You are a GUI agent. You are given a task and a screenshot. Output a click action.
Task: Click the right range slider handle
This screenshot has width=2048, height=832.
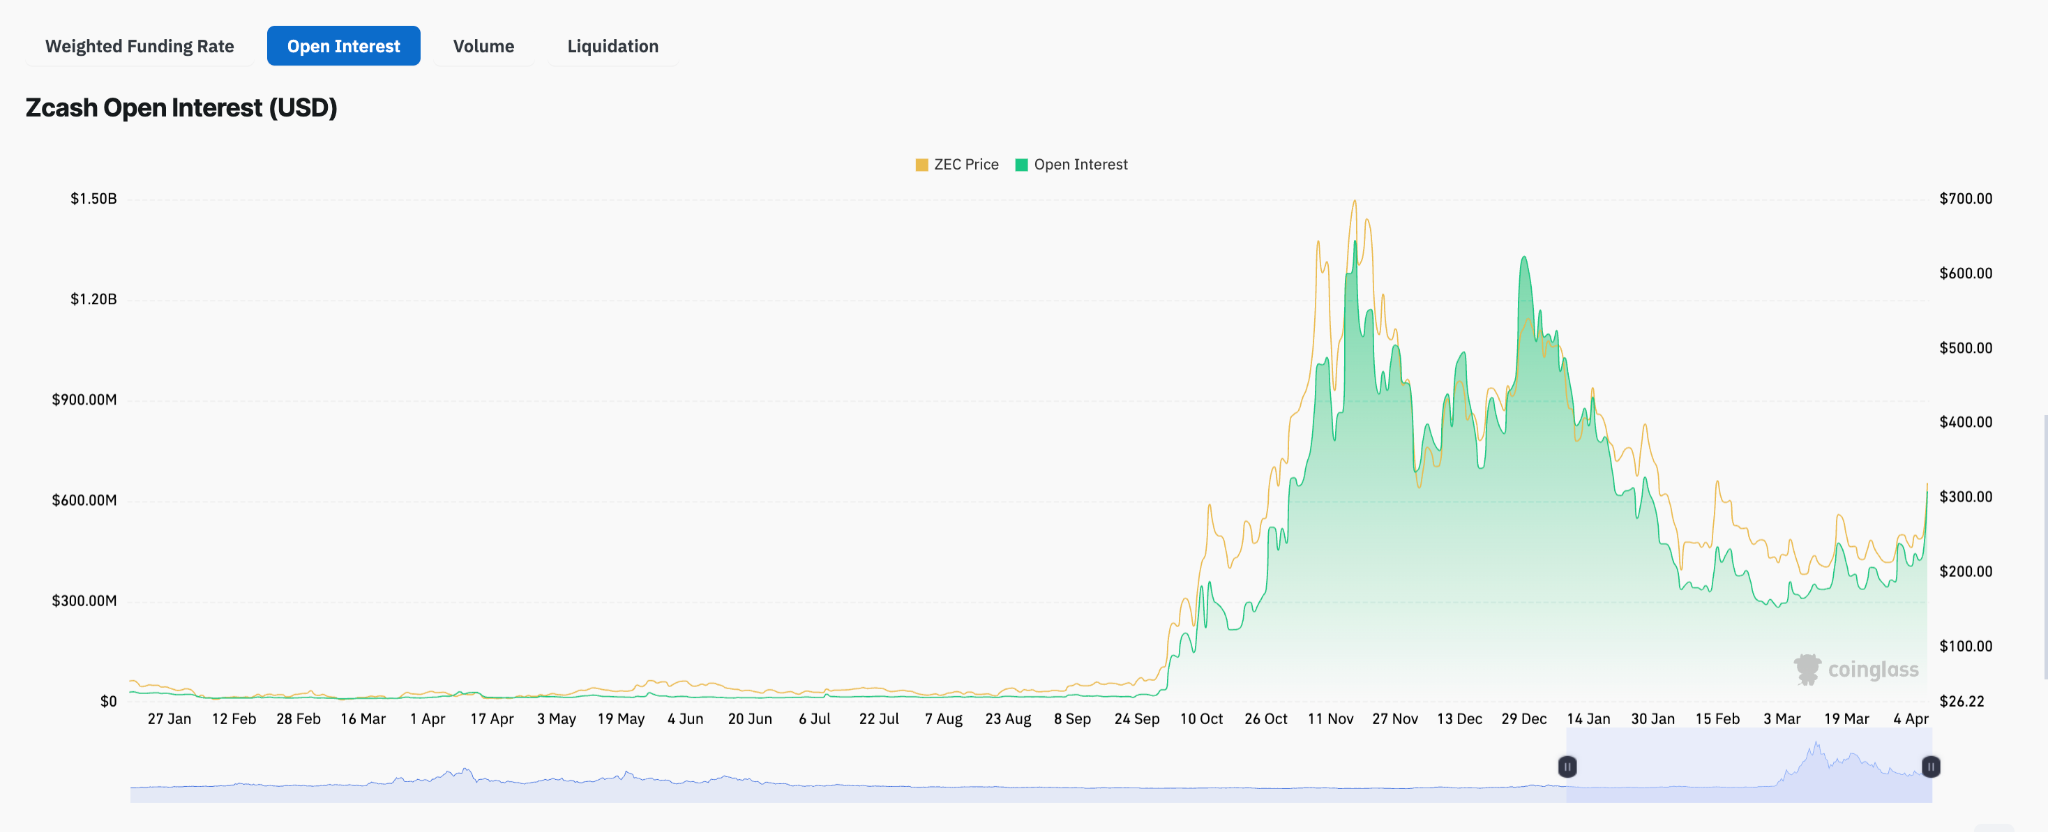point(1931,767)
